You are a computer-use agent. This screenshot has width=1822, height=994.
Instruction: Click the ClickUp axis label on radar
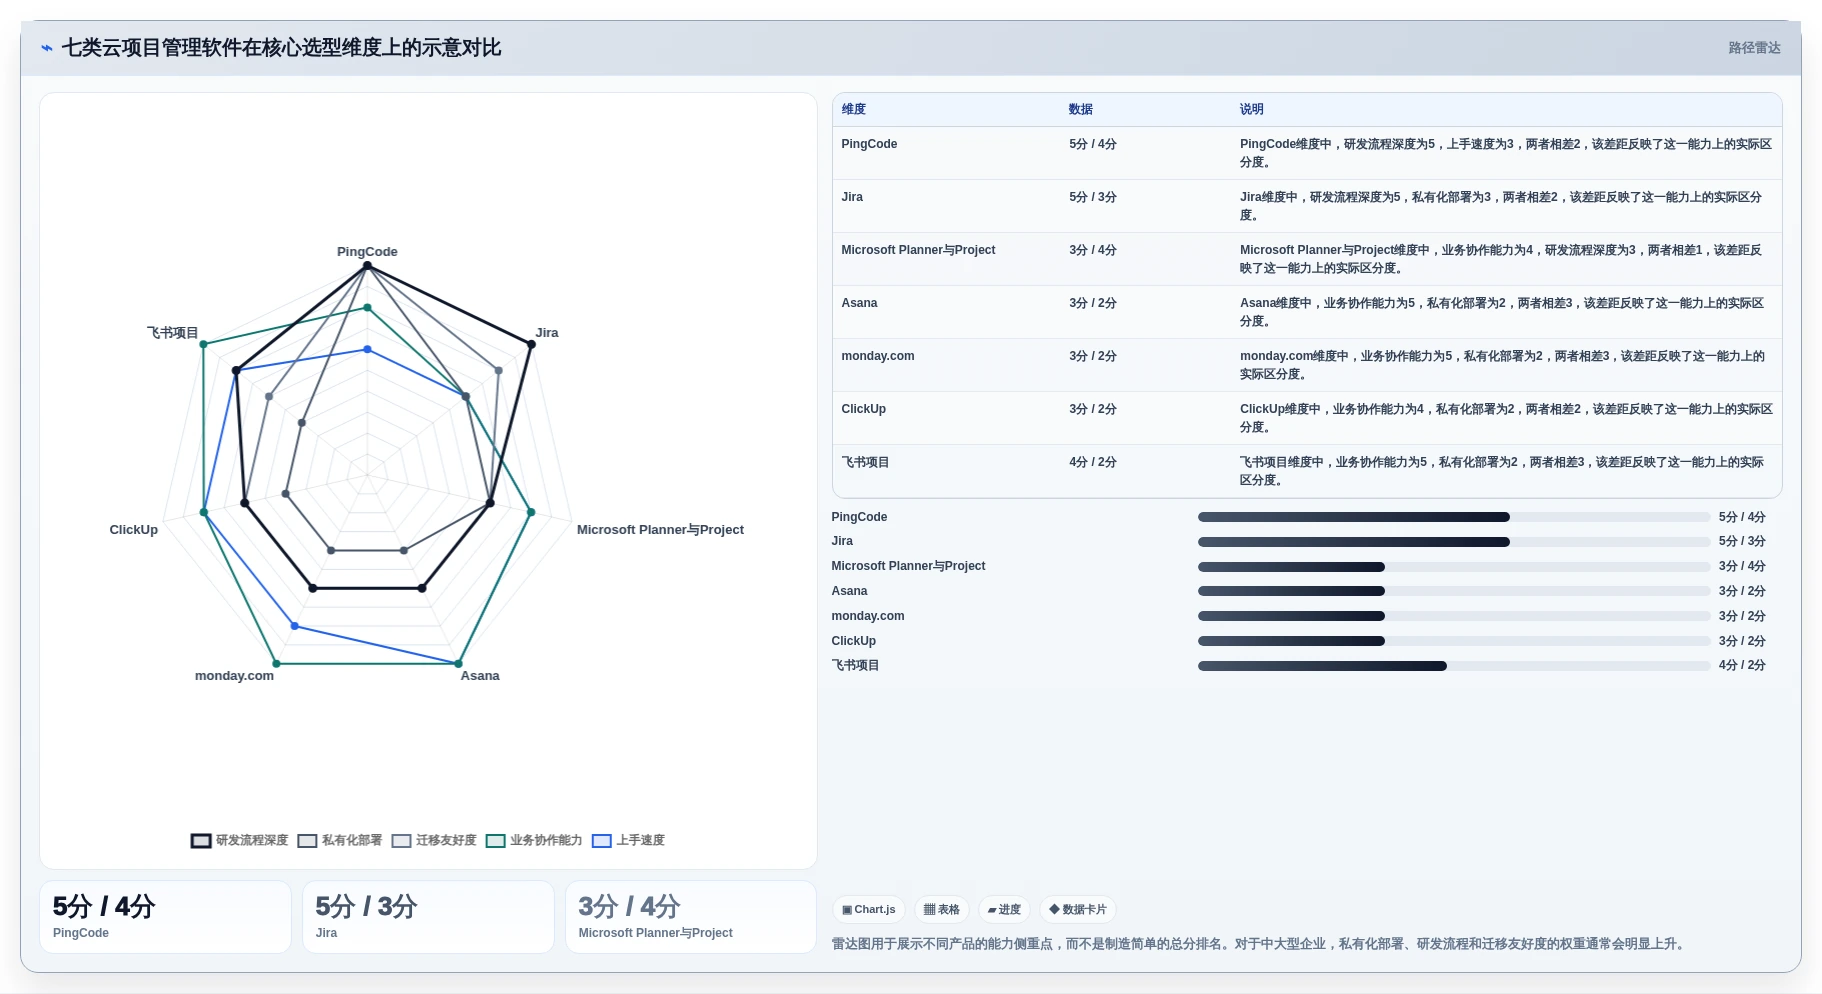134,530
